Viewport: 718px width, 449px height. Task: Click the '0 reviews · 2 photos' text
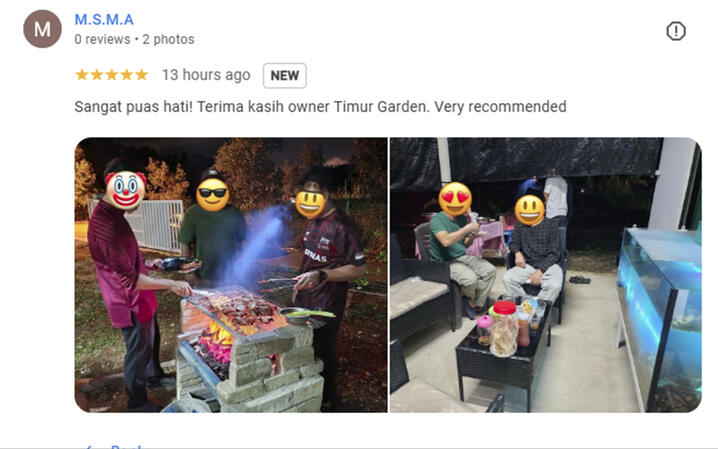pos(134,39)
